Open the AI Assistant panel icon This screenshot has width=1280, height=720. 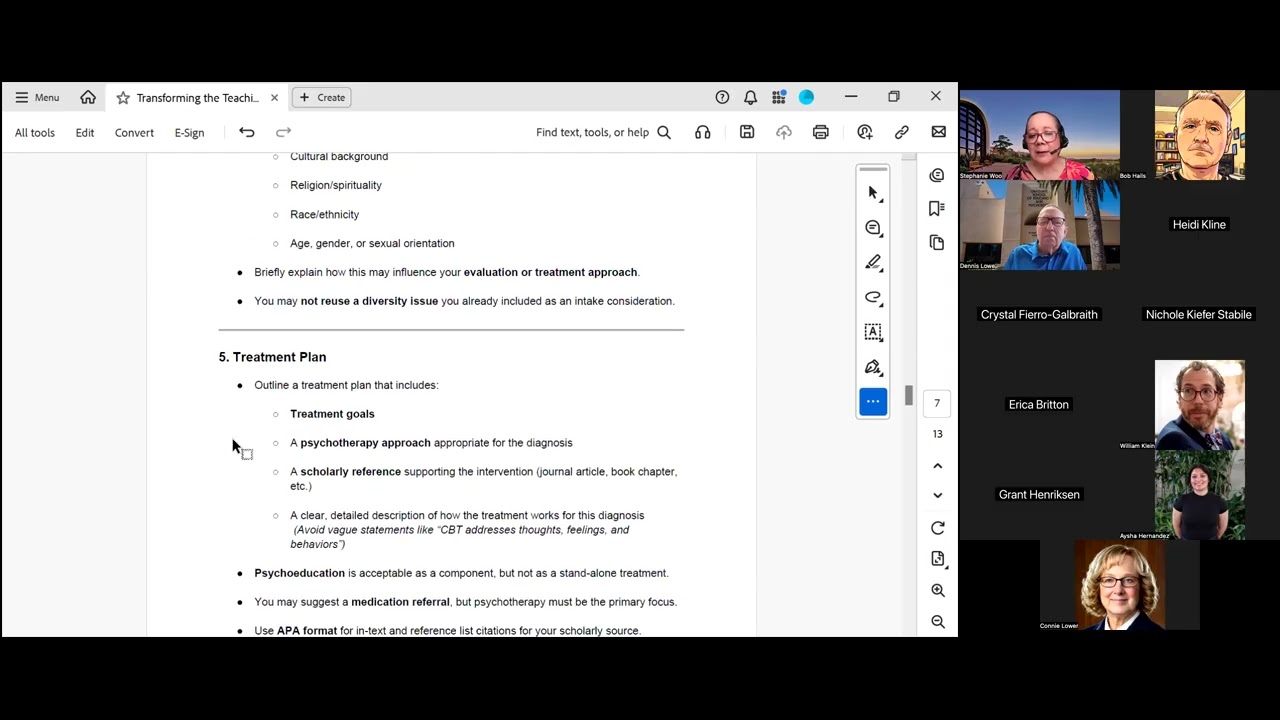(937, 176)
